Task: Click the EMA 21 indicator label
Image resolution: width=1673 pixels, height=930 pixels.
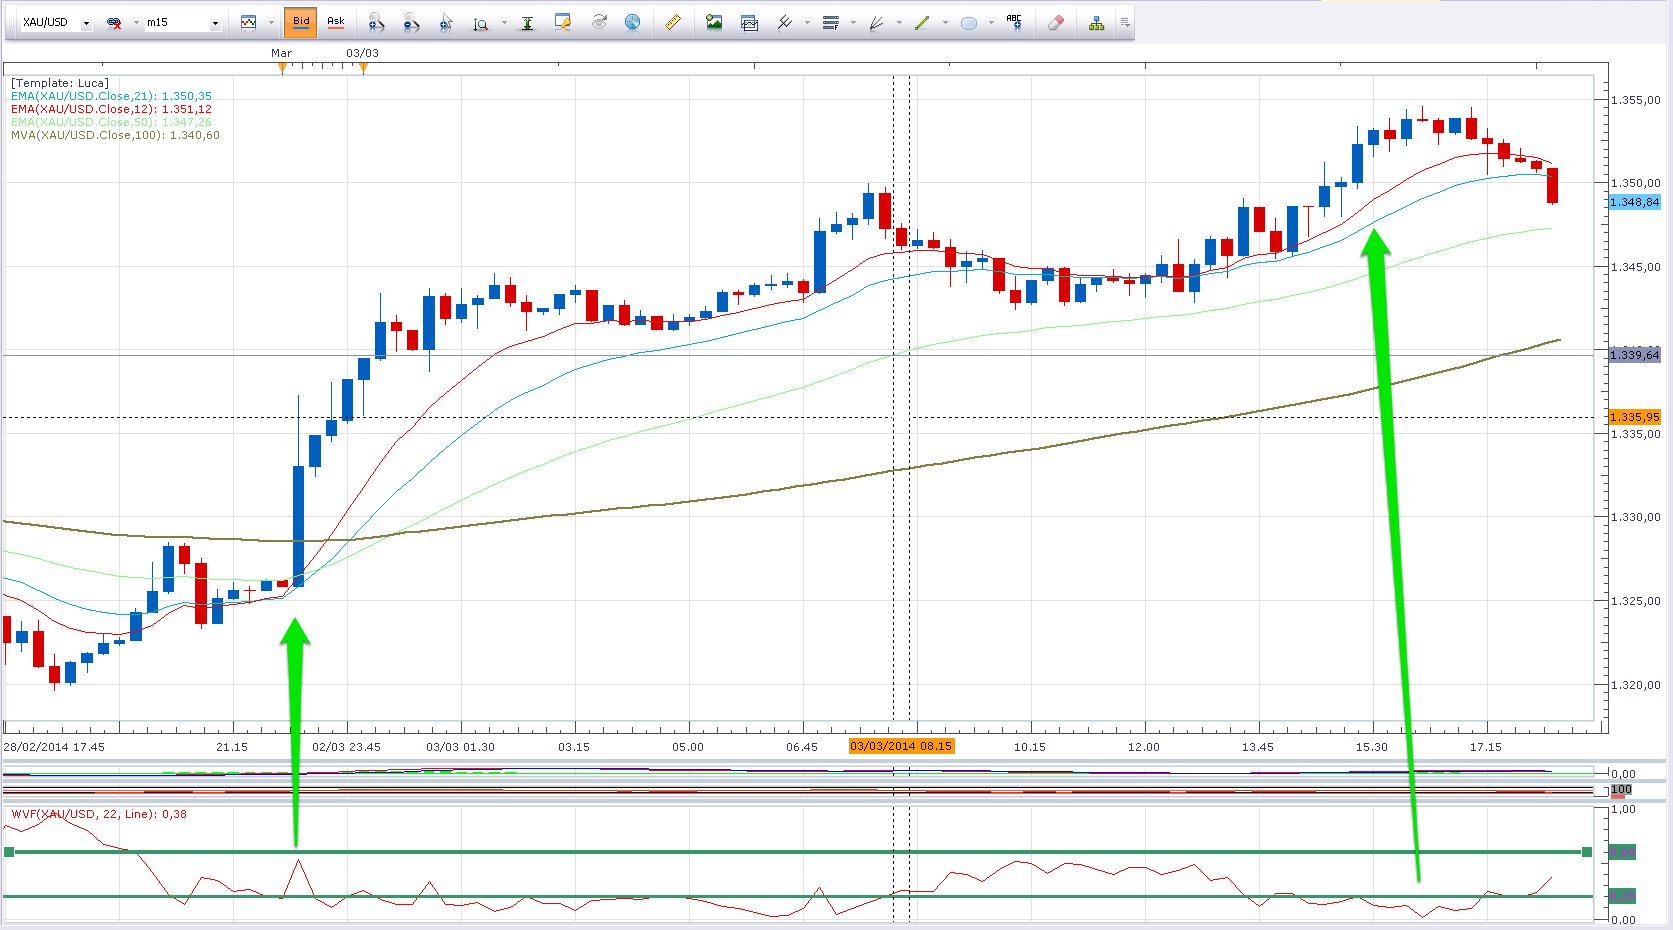Action: point(111,96)
